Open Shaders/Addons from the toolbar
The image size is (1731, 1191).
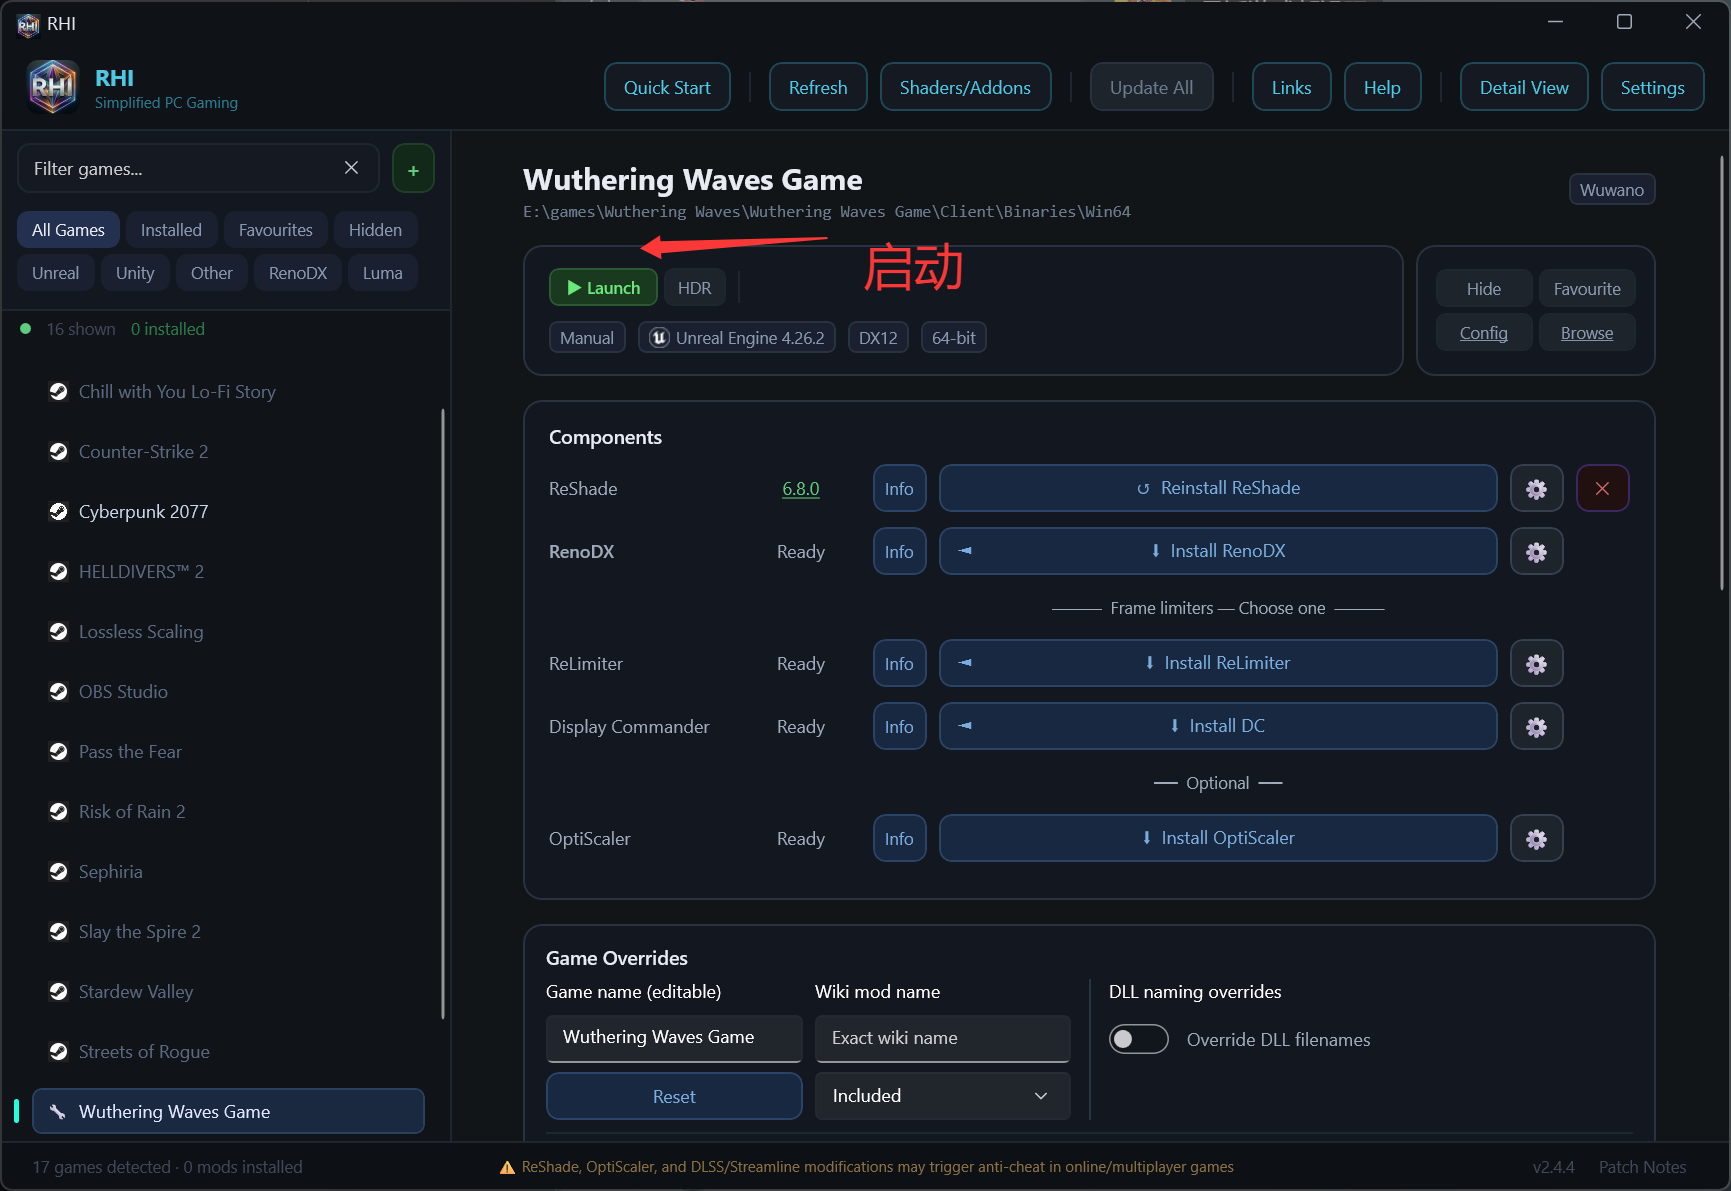965,87
